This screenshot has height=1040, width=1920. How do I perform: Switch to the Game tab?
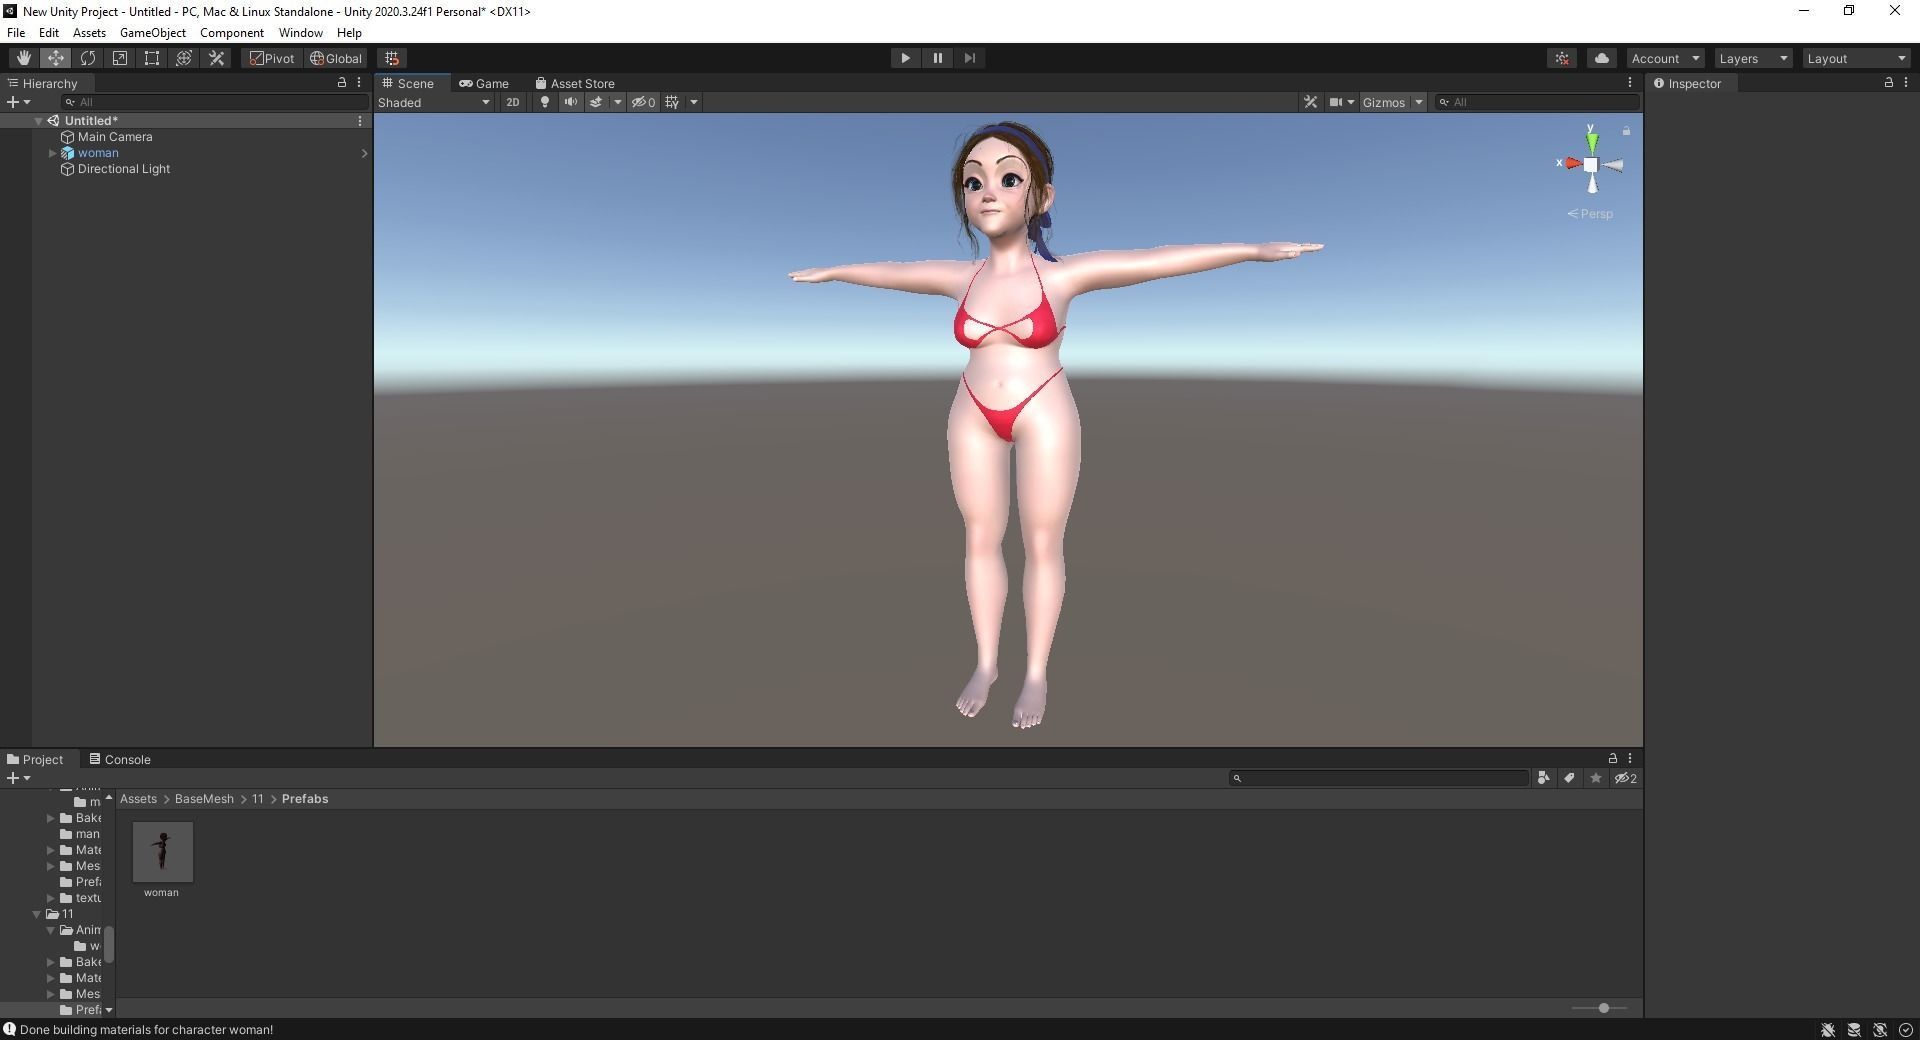484,83
